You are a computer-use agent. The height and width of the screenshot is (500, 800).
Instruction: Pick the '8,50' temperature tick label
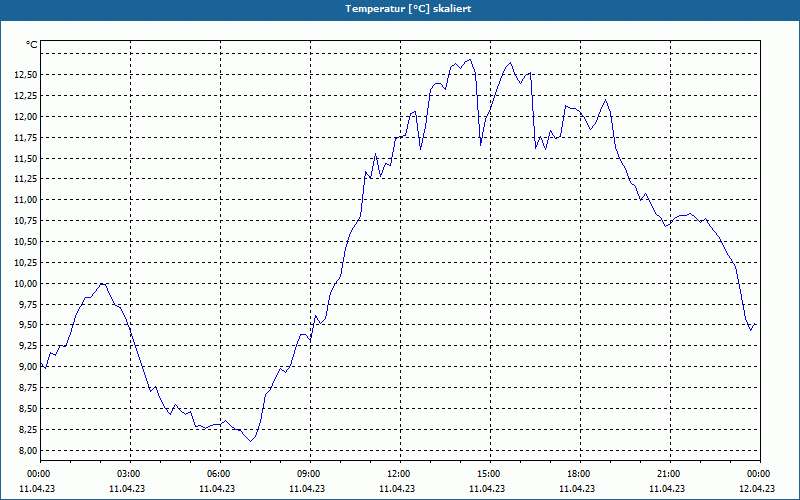[28, 409]
